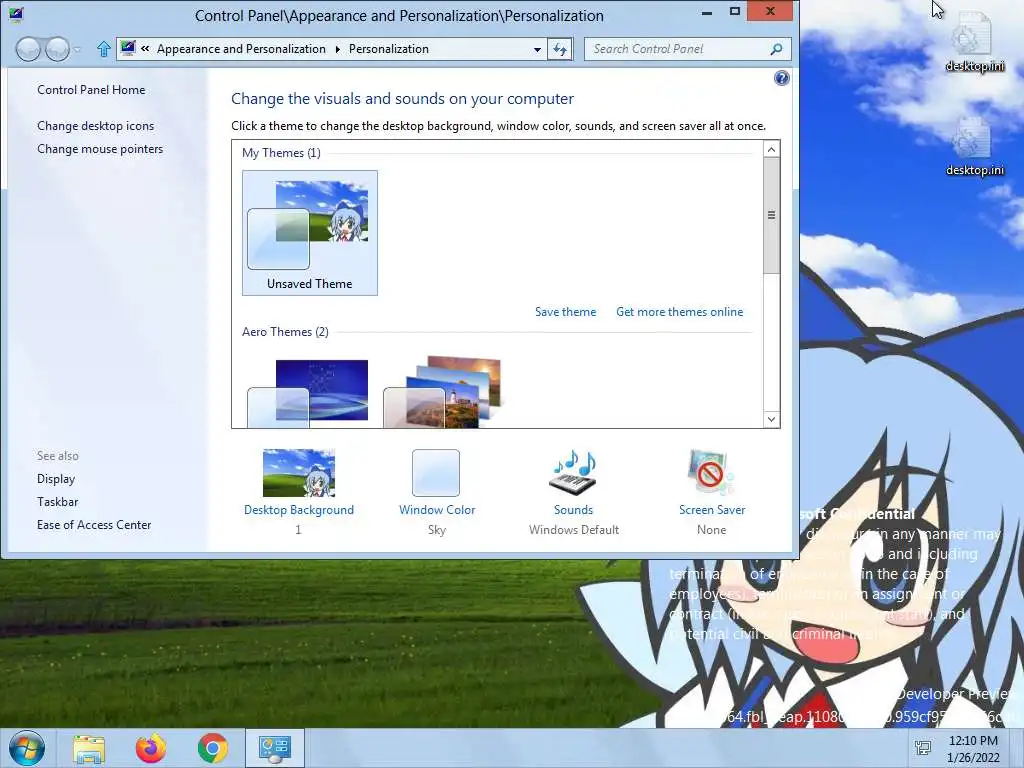Click the window title bar system icon
Viewport: 1024px width, 768px height.
pyautogui.click(x=16, y=14)
